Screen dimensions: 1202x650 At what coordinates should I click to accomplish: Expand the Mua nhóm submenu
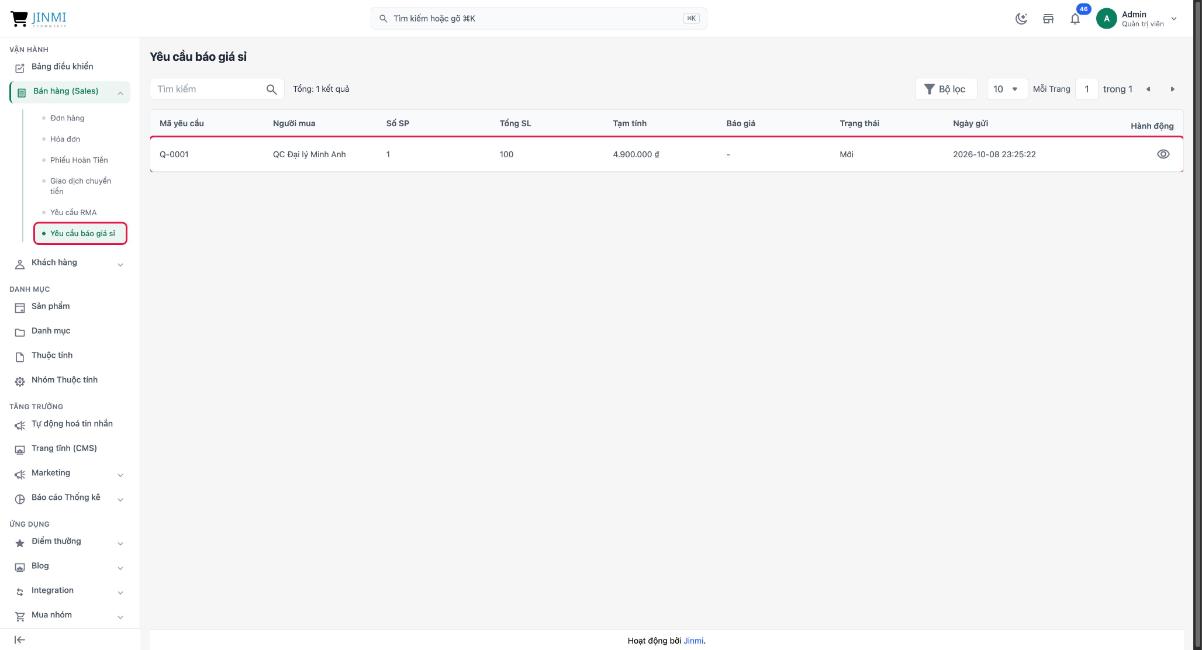pyautogui.click(x=120, y=616)
